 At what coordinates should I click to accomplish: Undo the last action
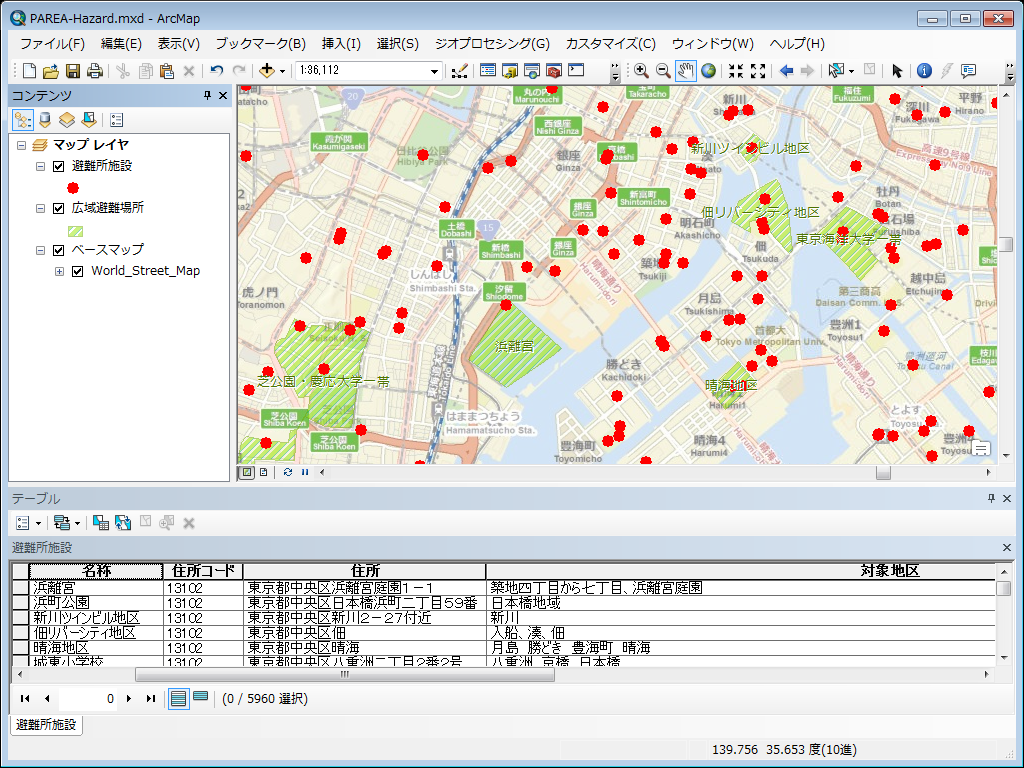(x=217, y=71)
